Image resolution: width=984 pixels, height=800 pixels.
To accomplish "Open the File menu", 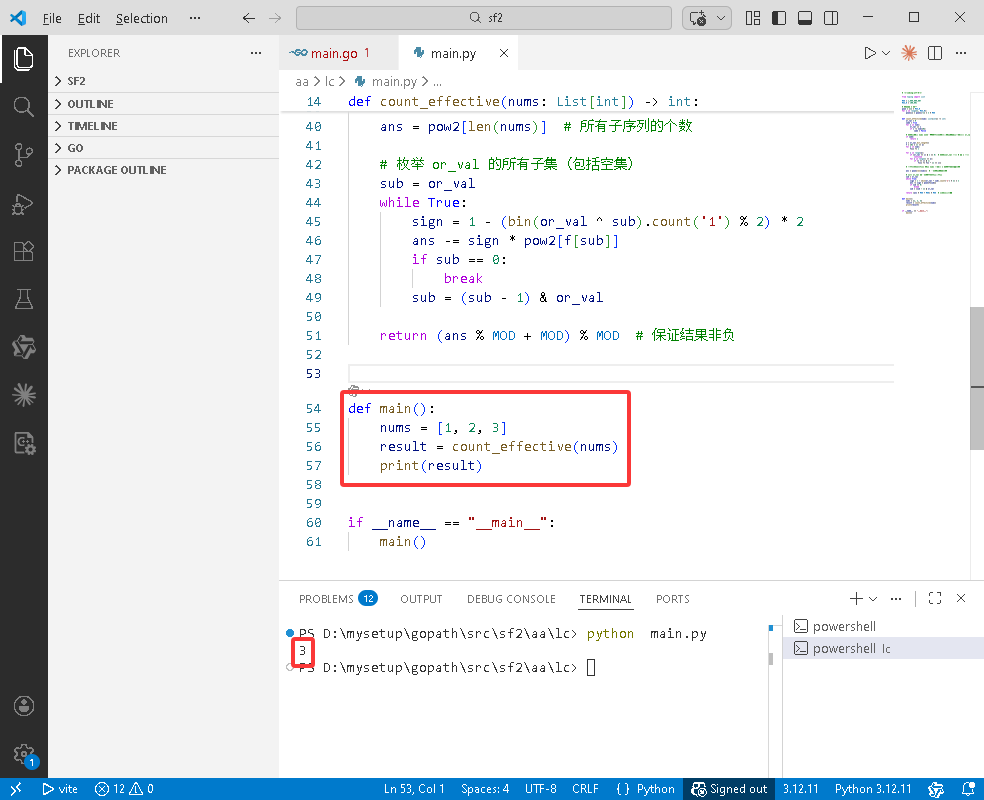I will [52, 18].
